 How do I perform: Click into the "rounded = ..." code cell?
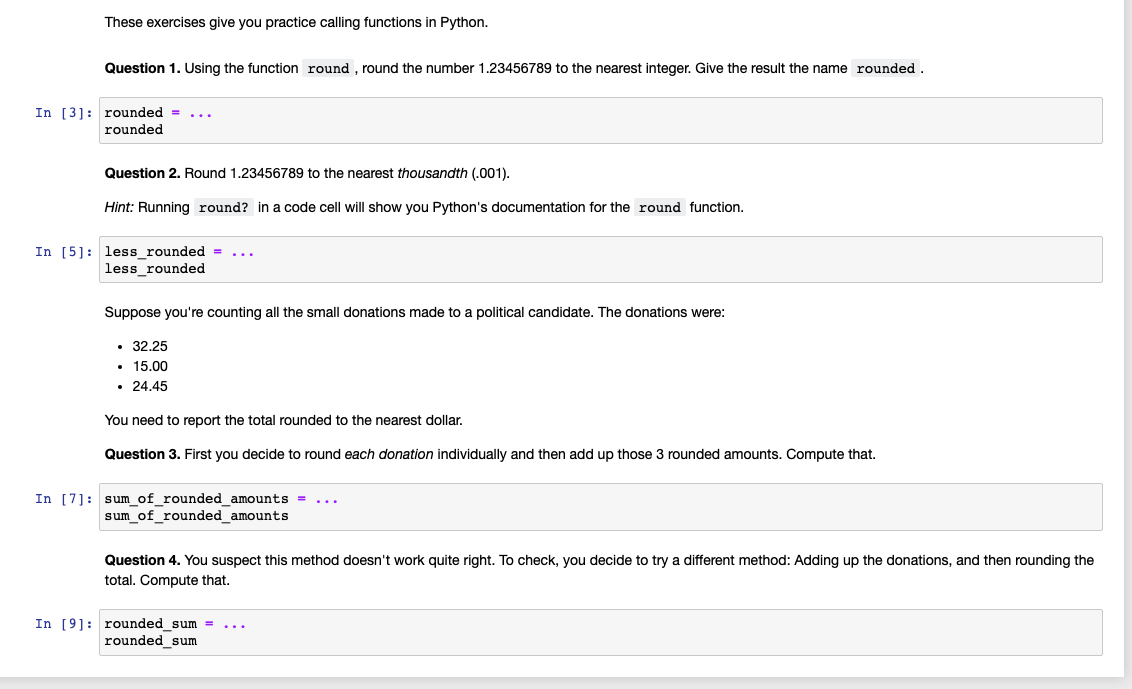pyautogui.click(x=600, y=121)
